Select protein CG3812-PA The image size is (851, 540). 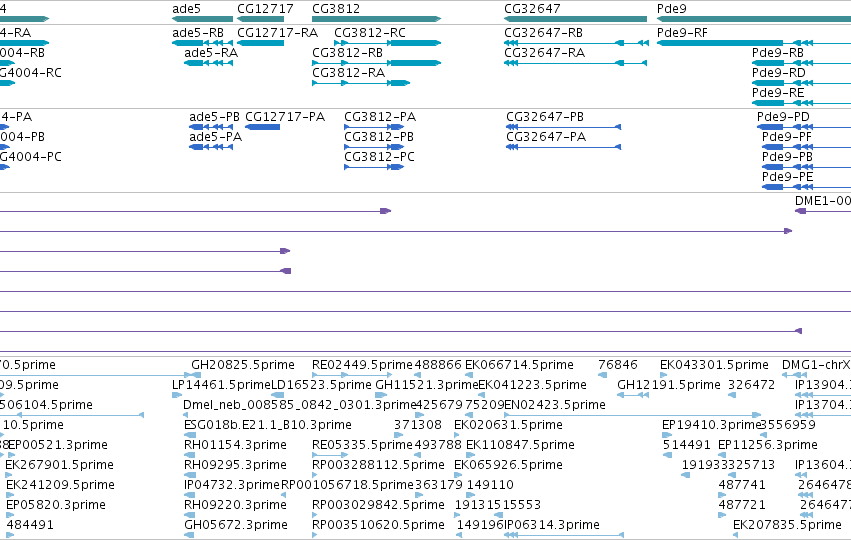[x=380, y=117]
